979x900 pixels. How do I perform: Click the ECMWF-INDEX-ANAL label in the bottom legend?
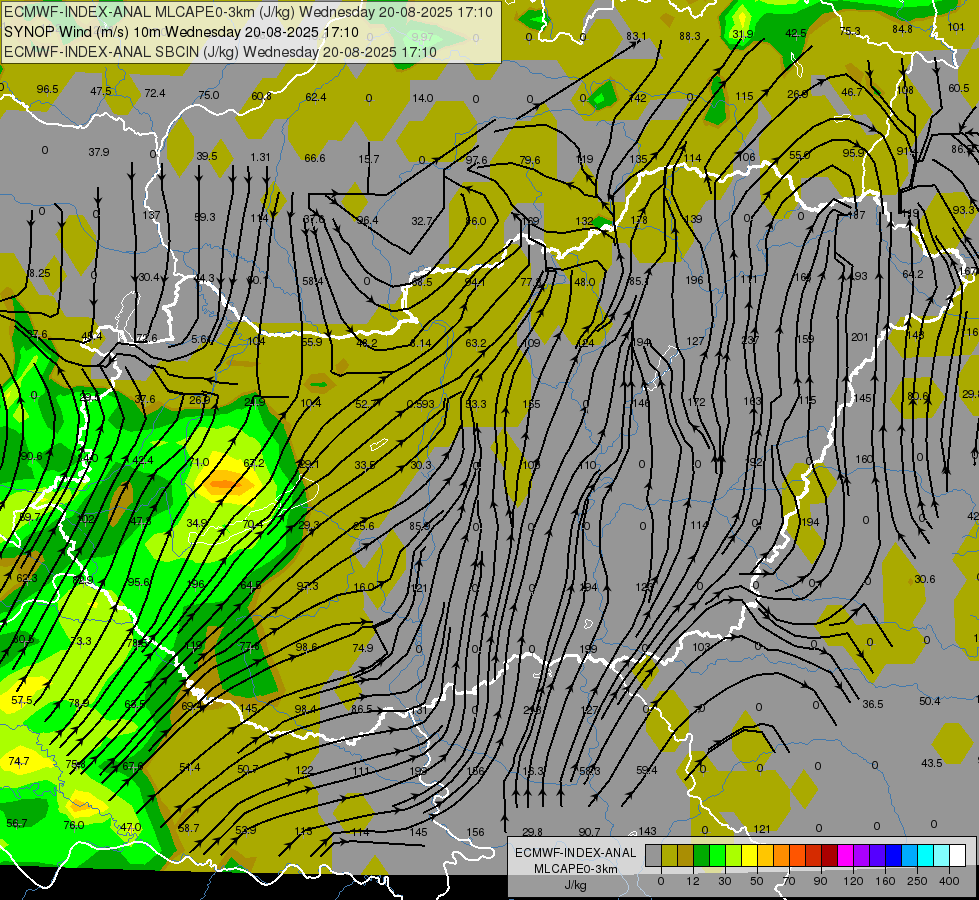coord(575,853)
